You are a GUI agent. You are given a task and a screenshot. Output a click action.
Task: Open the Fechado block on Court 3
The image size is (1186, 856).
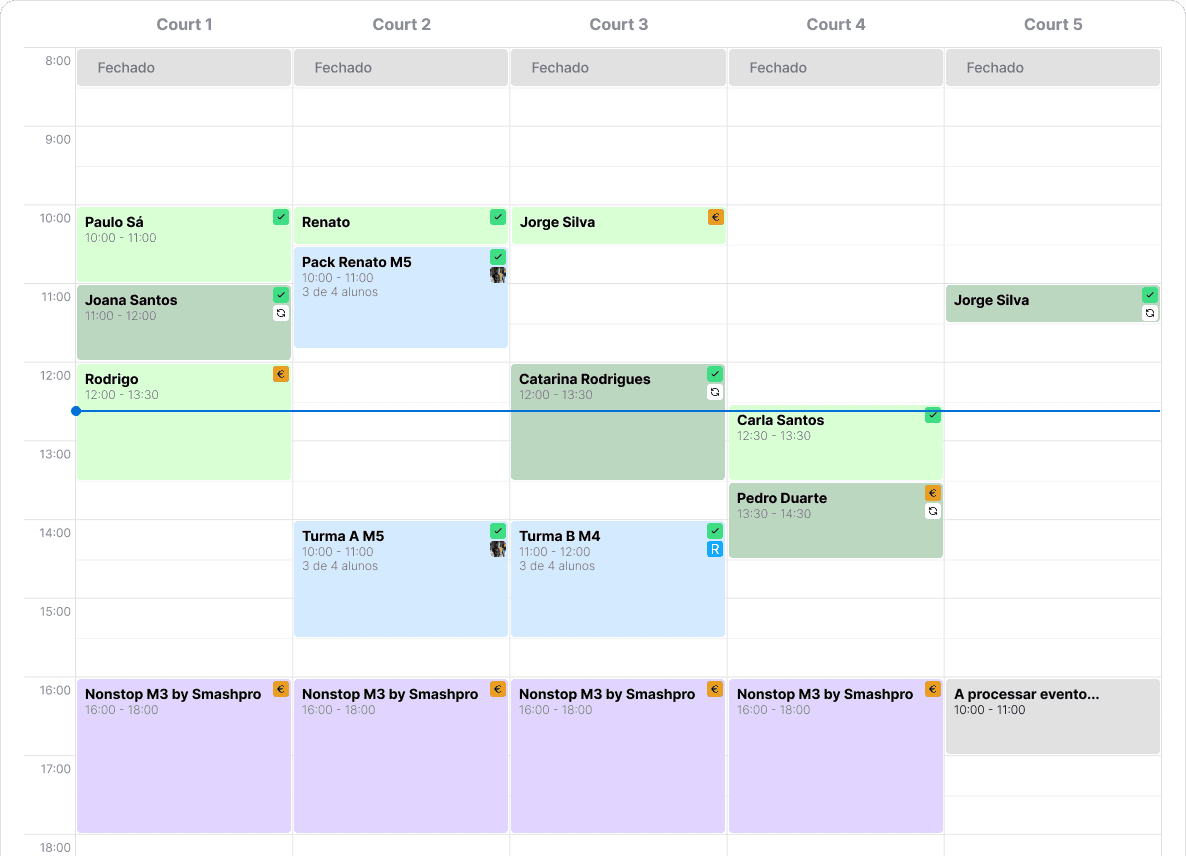coord(618,67)
